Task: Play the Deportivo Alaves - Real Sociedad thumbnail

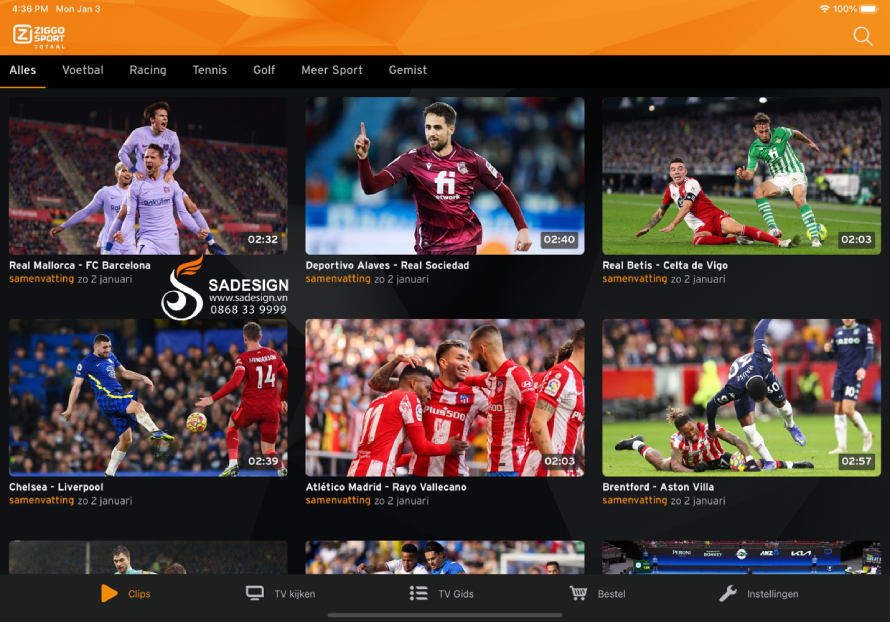Action: (445, 175)
